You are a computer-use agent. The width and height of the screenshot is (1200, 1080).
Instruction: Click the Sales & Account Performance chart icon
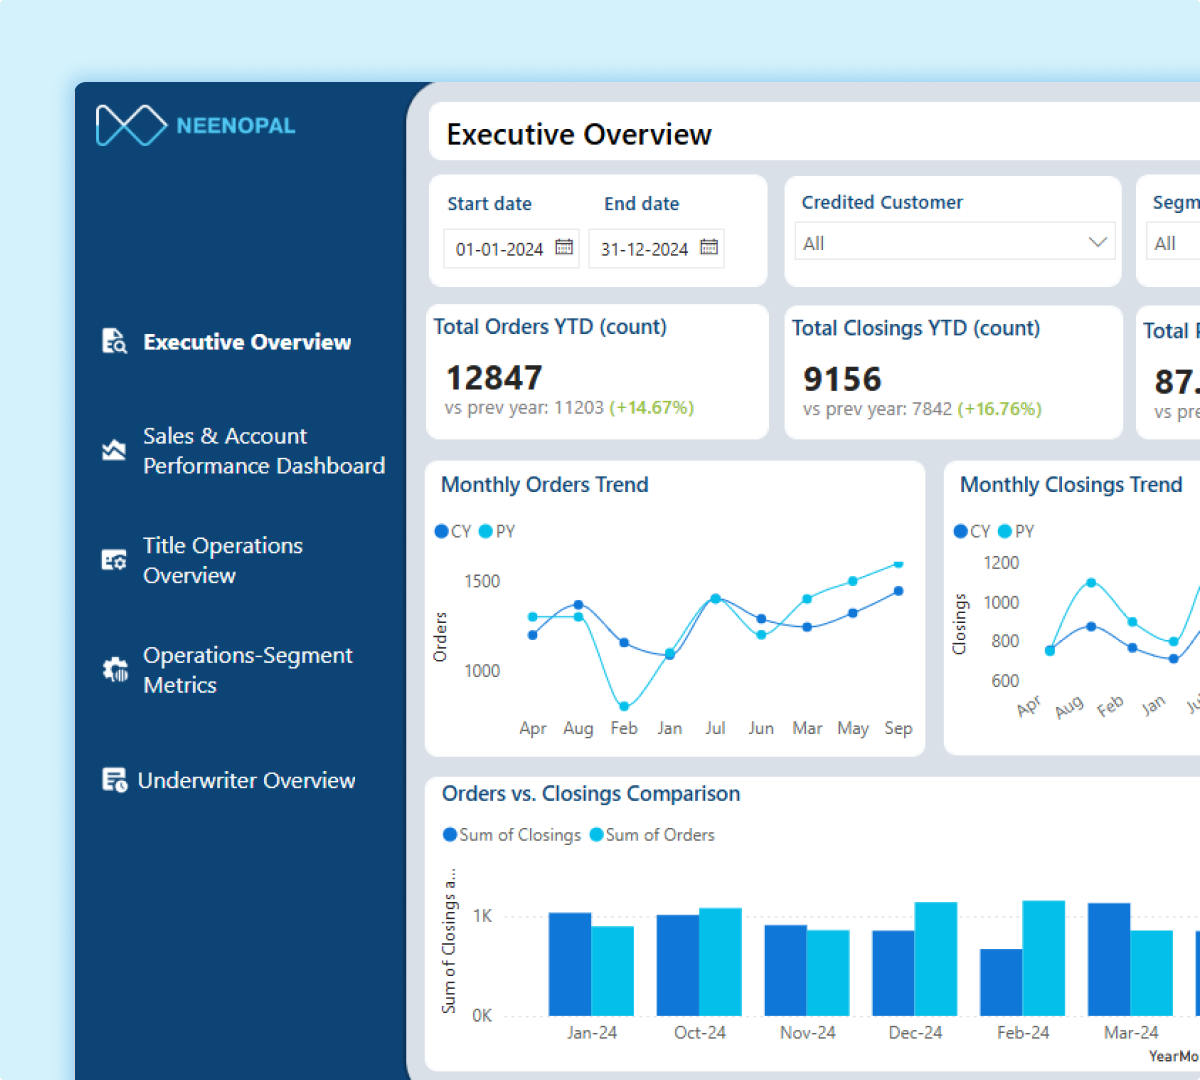coord(113,450)
